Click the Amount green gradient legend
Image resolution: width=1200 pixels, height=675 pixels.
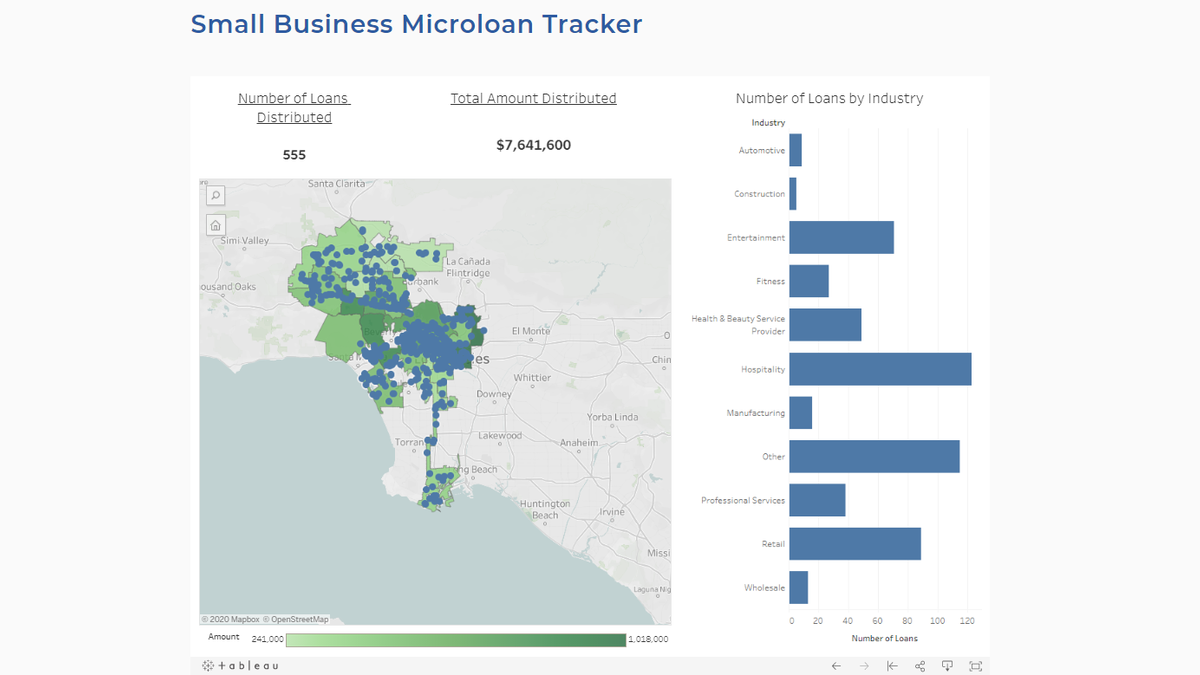pos(455,639)
